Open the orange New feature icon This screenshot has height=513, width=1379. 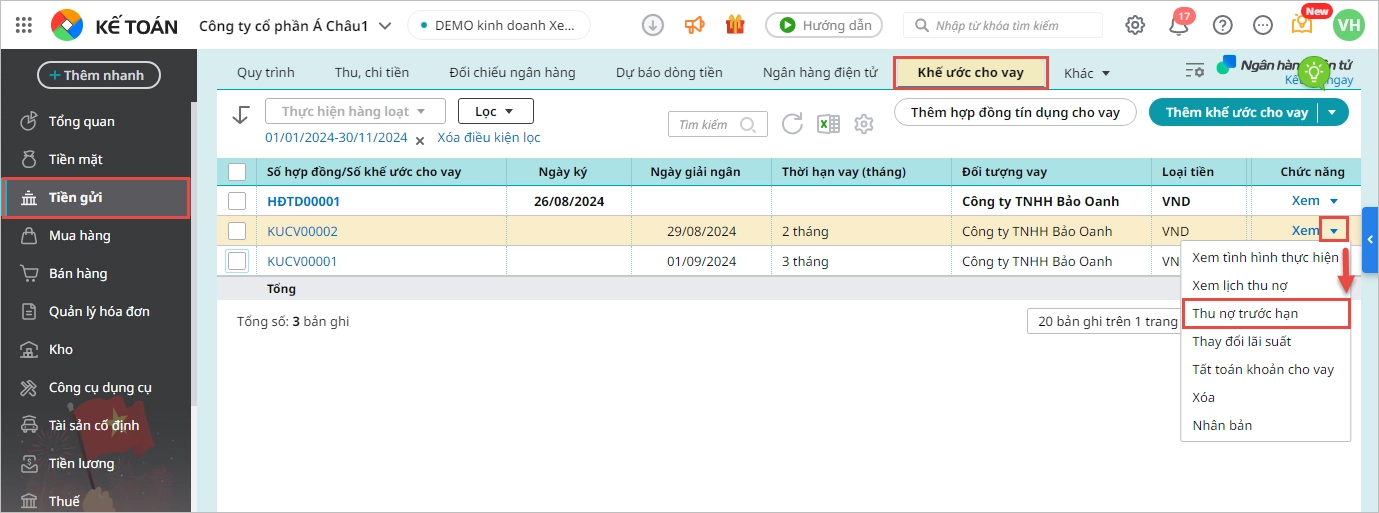1302,24
